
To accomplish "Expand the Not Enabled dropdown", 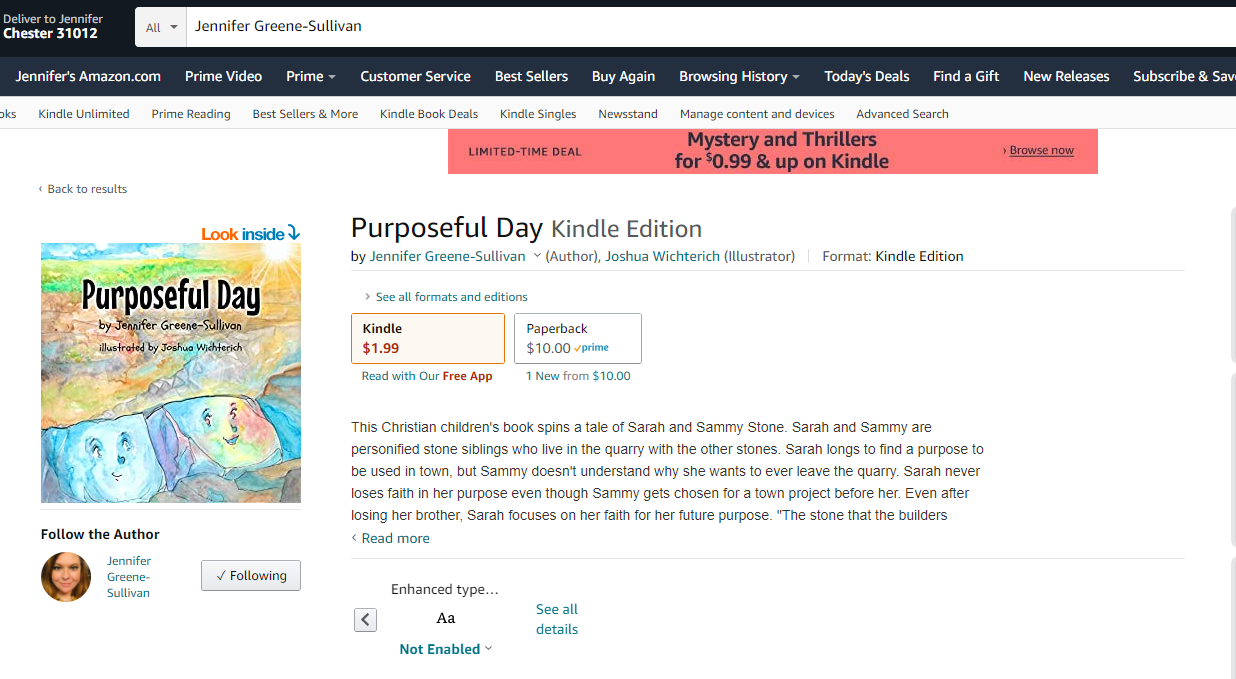I will pos(446,649).
